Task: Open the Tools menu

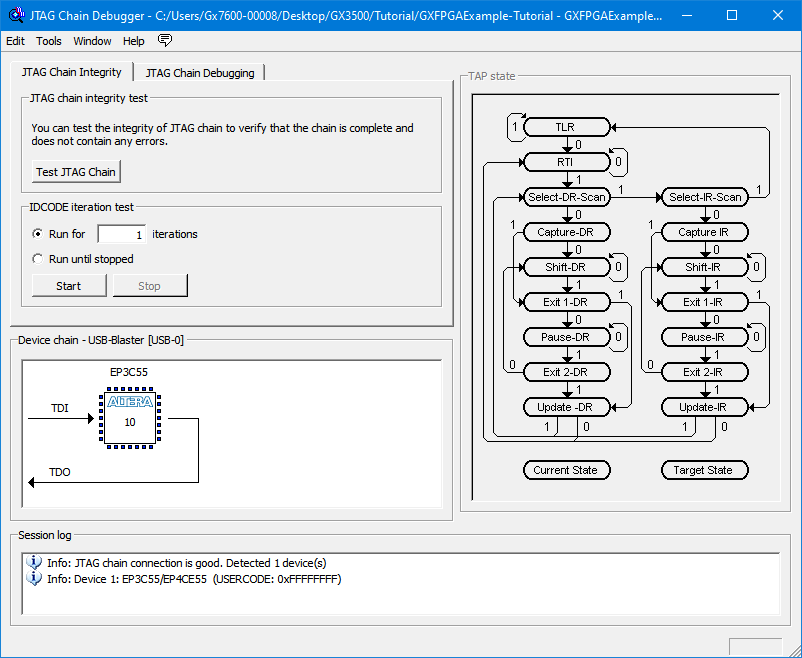Action: [49, 40]
